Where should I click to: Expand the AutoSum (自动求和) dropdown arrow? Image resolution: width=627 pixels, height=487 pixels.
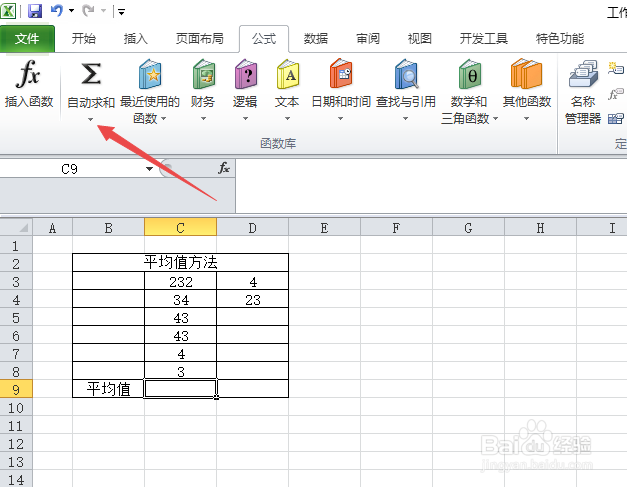point(90,119)
